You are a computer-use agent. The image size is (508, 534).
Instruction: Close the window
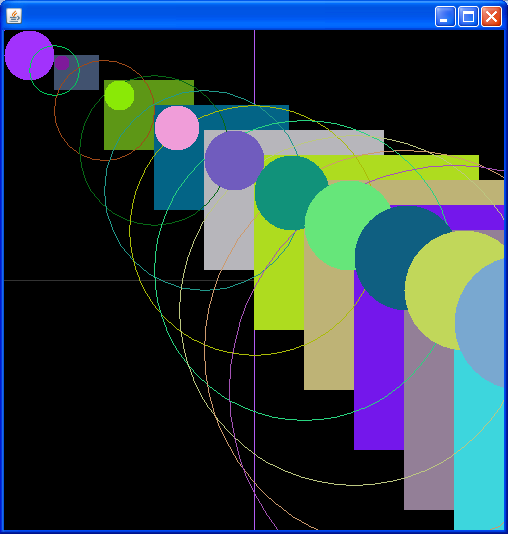tap(491, 16)
